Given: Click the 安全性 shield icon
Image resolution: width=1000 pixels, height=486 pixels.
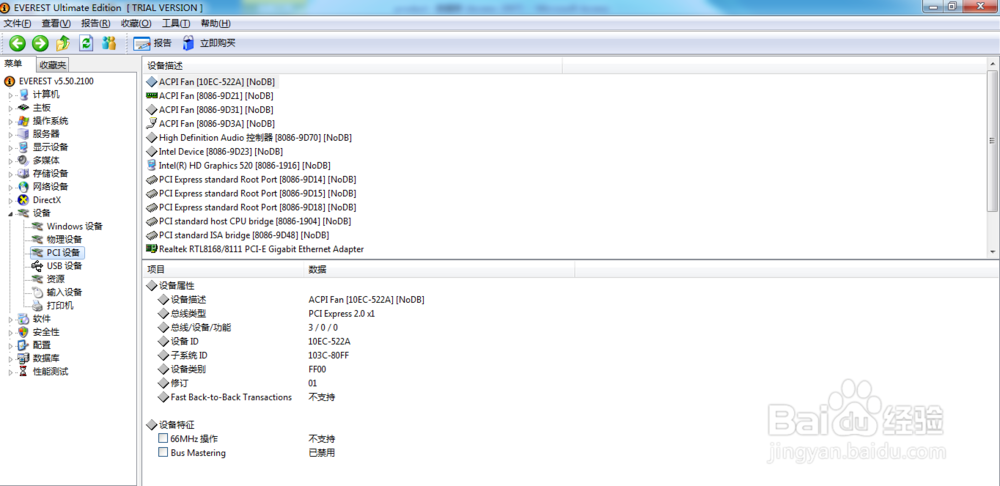Looking at the screenshot, I should [23, 332].
